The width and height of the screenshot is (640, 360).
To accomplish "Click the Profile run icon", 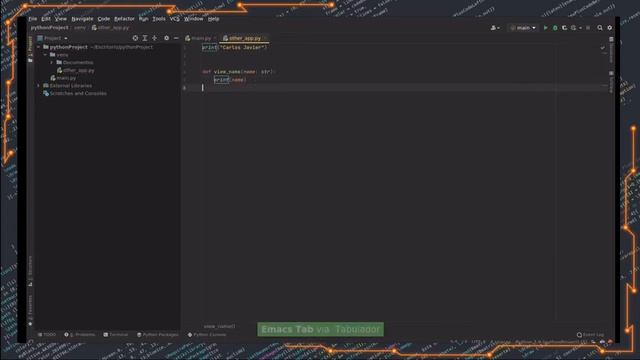I will tap(573, 28).
